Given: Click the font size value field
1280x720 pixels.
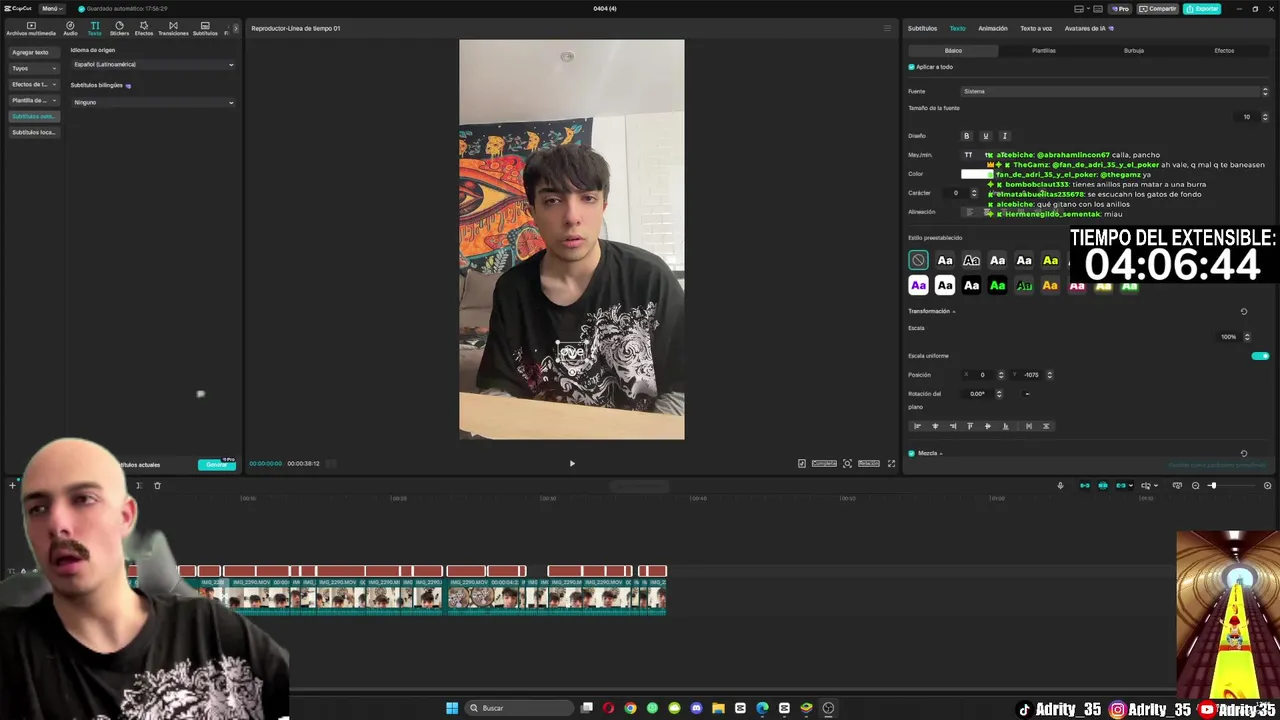Looking at the screenshot, I should click(x=1247, y=117).
